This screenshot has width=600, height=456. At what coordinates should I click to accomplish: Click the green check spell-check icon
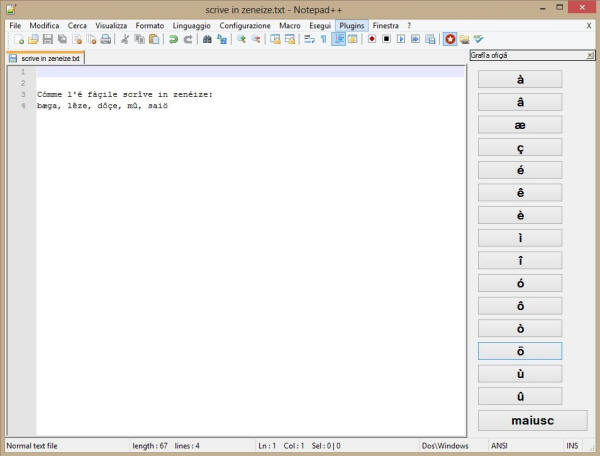(x=479, y=39)
